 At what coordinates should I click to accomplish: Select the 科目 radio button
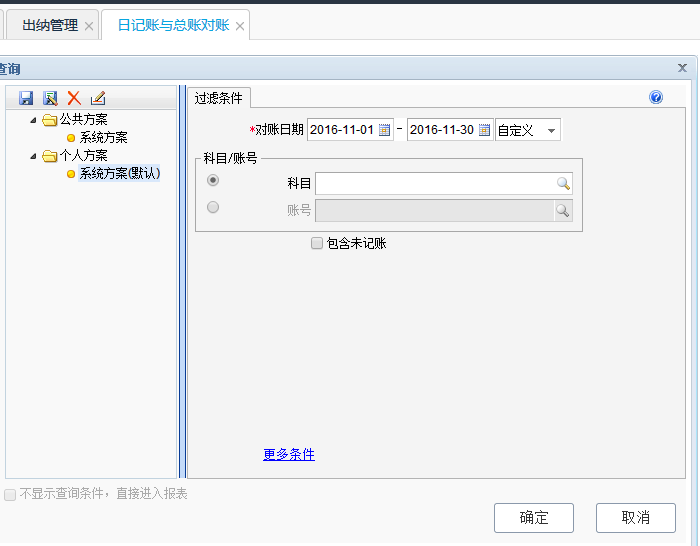[x=212, y=180]
